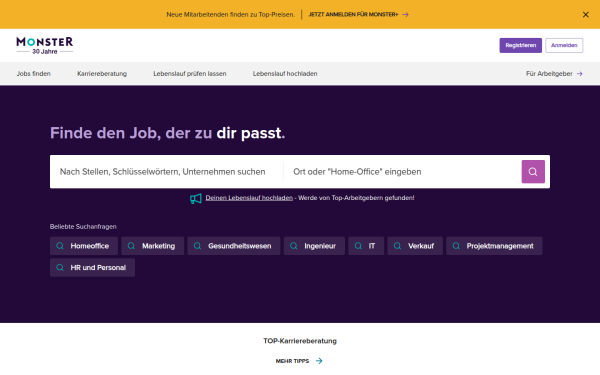Click magnifier icon in Projektmanagement chip
Image resolution: width=600 pixels, height=375 pixels.
[456, 246]
